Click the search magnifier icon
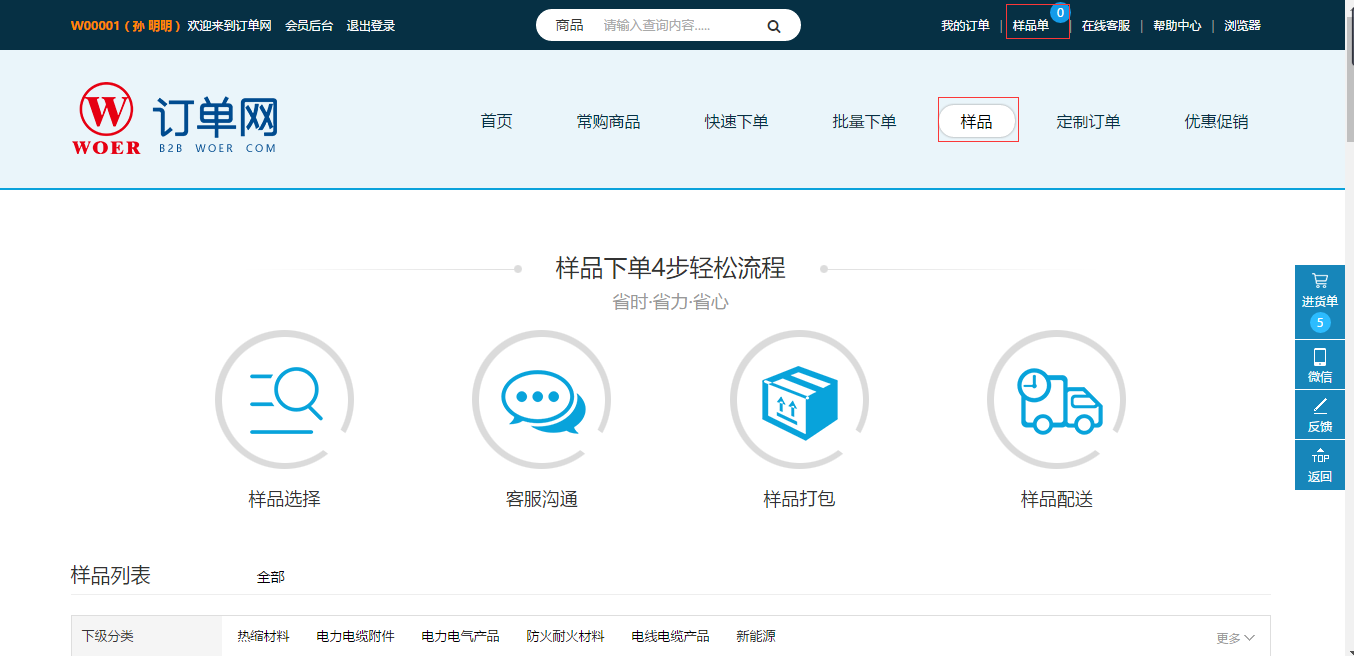The width and height of the screenshot is (1354, 656). pos(773,25)
